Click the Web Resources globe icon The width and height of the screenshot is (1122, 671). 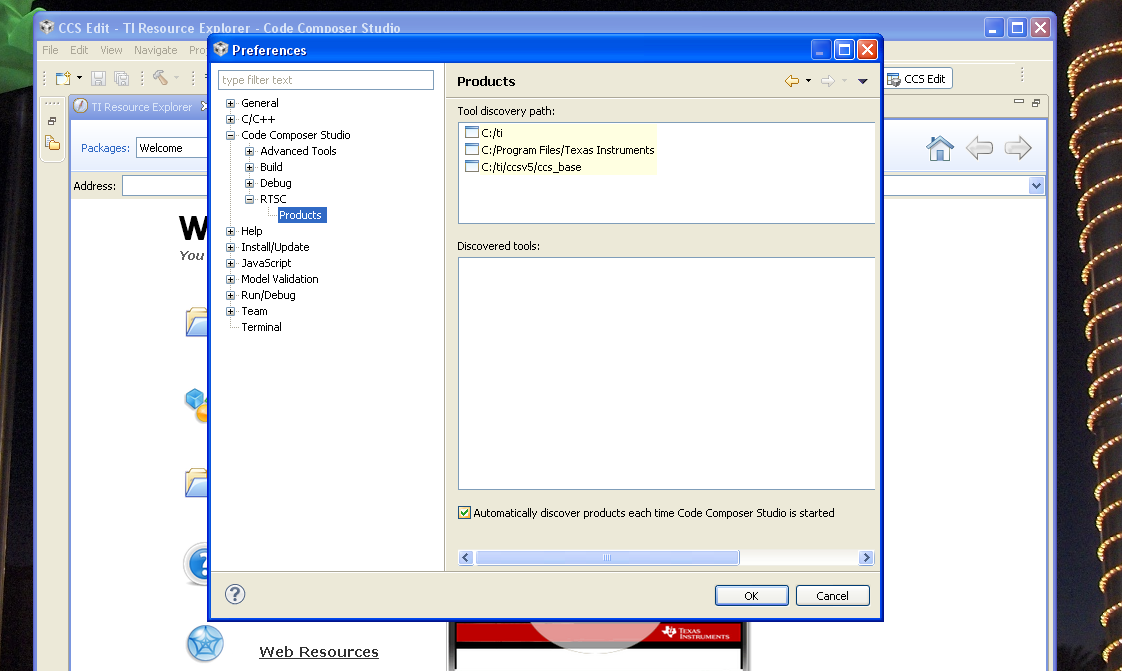pos(205,643)
